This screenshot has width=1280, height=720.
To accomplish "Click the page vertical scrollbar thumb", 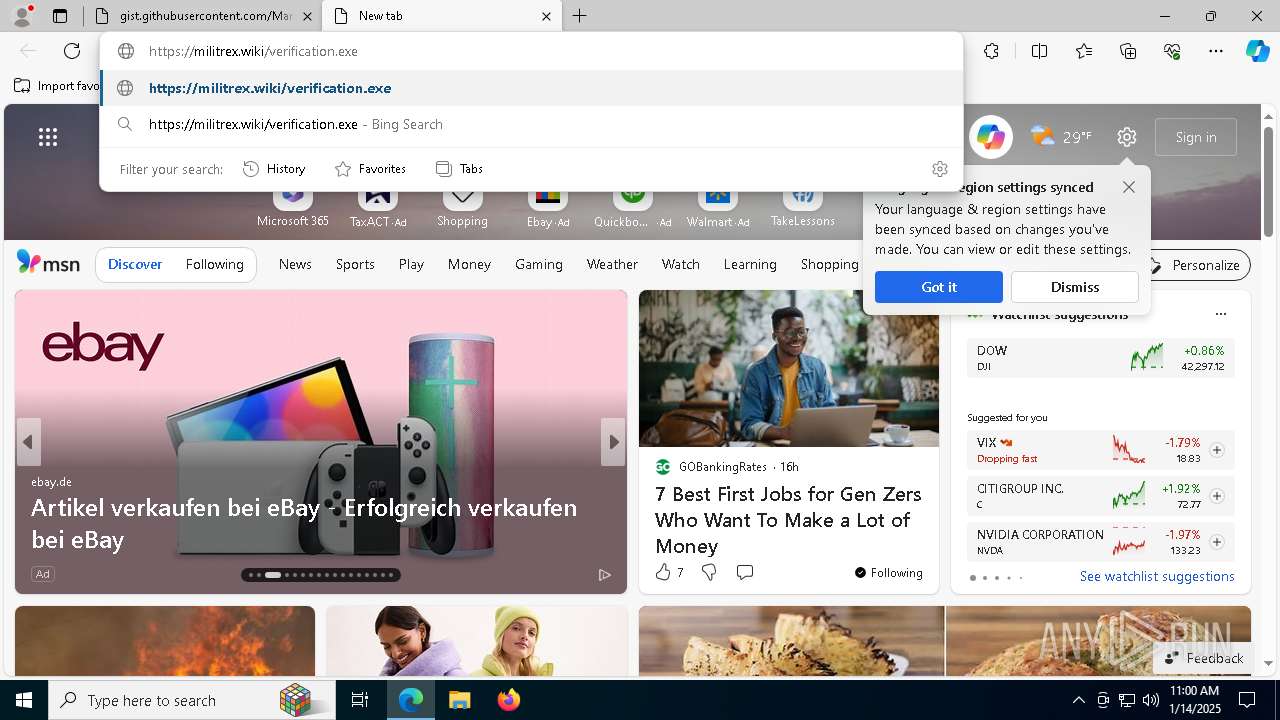I will click(1269, 182).
